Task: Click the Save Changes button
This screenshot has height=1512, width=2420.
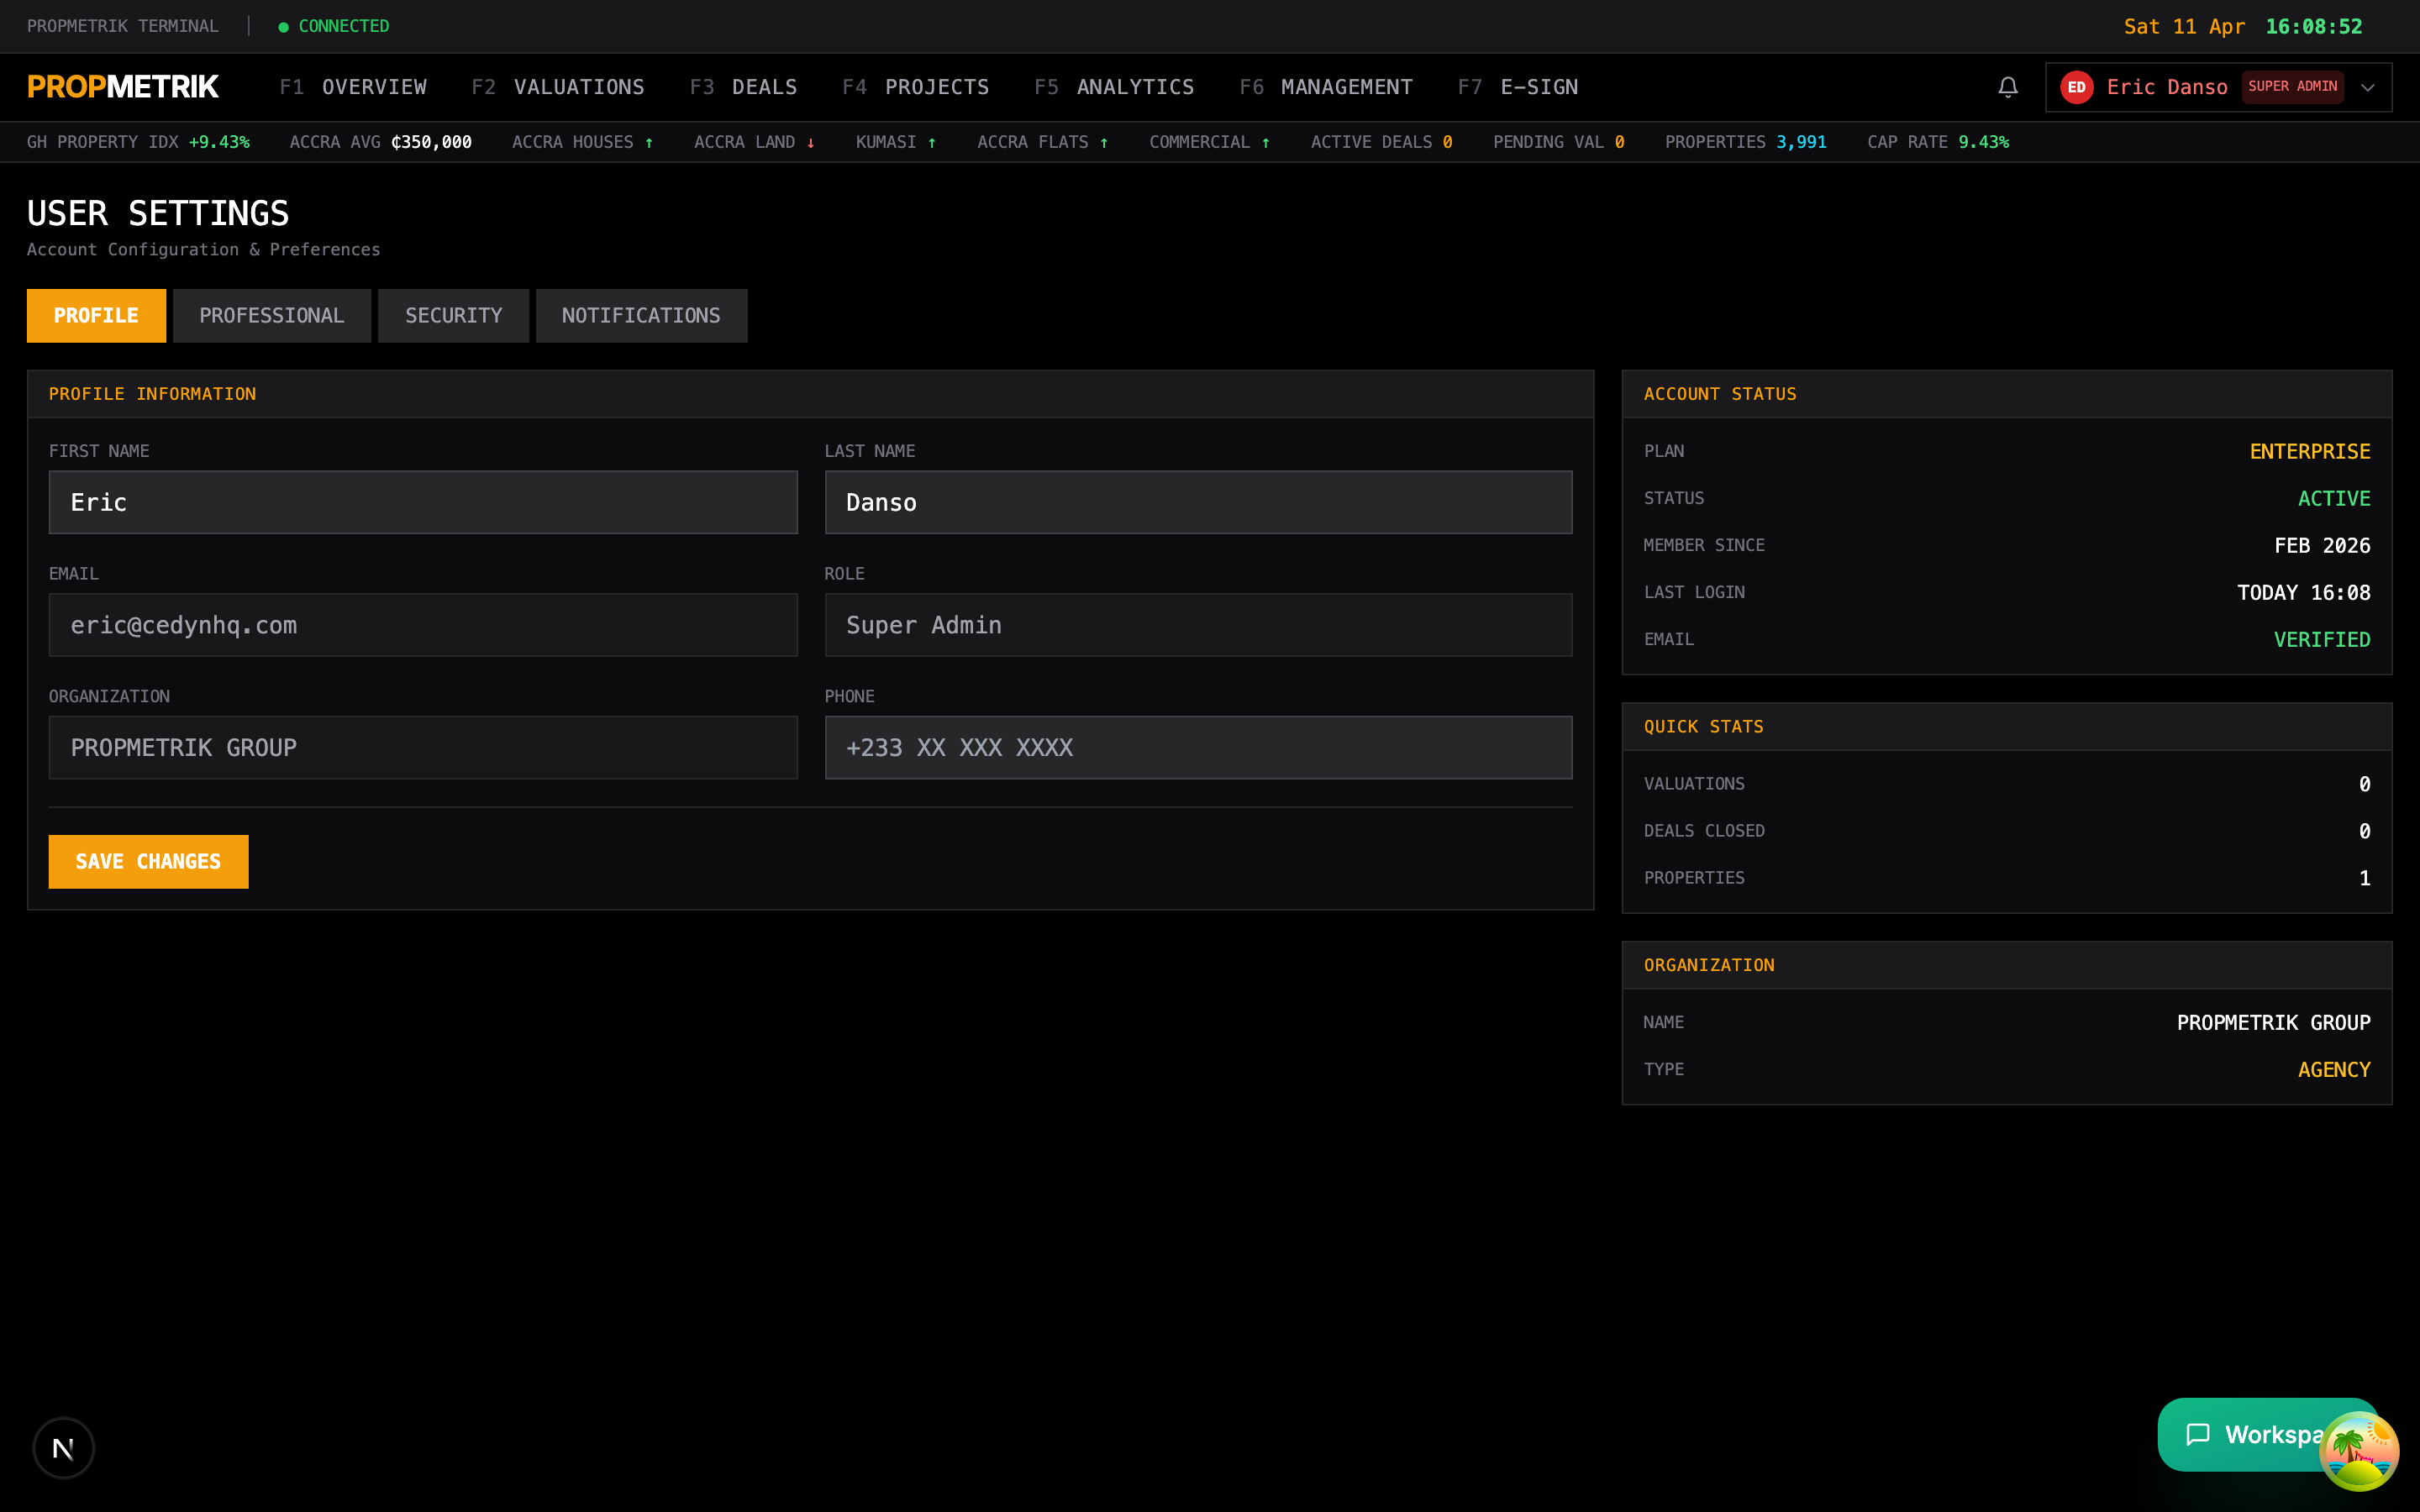Action: (x=148, y=861)
